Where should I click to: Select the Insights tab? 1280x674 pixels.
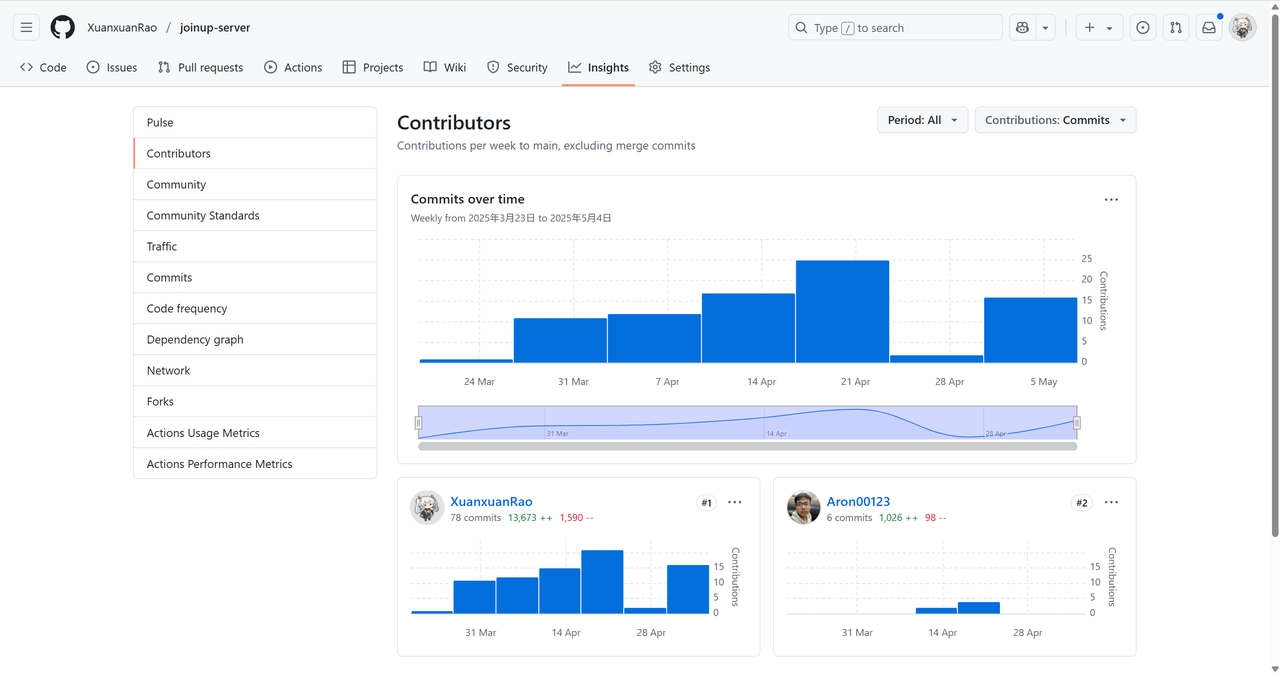pyautogui.click(x=598, y=67)
